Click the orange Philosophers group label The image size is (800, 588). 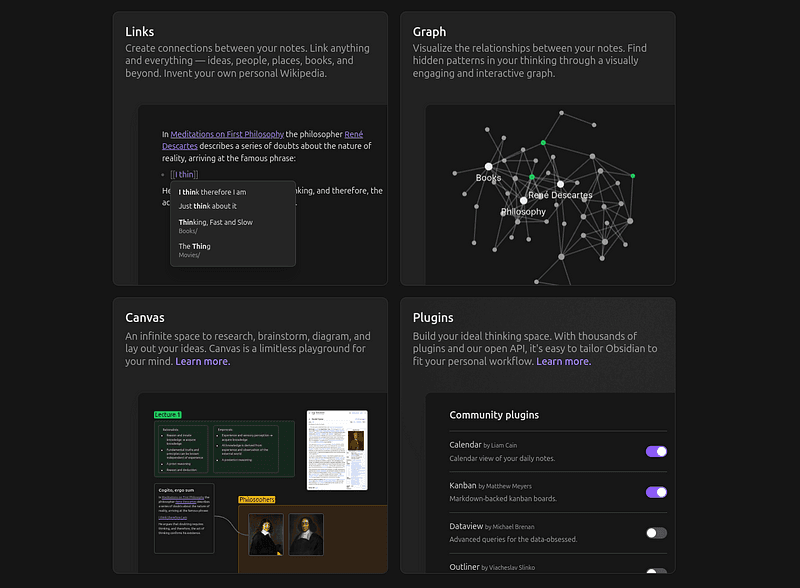[x=256, y=499]
